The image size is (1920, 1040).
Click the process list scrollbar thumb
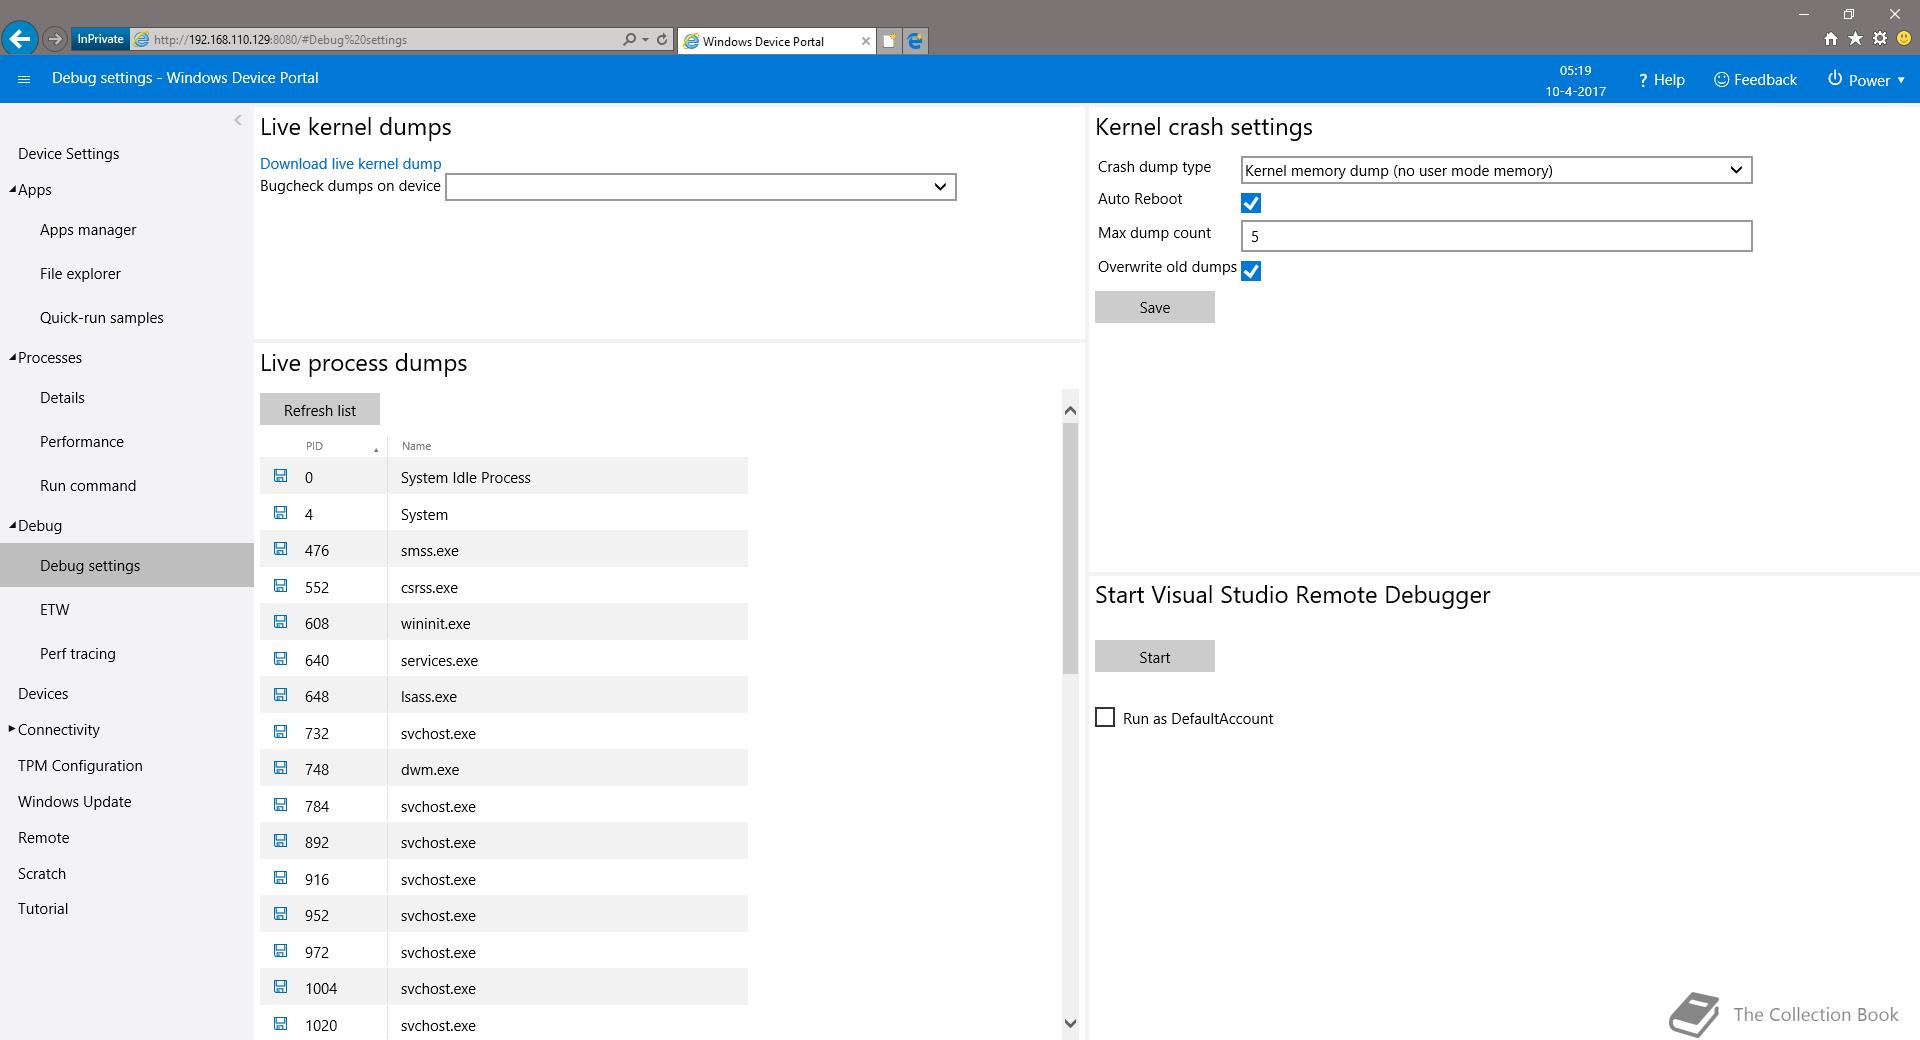pos(1070,548)
